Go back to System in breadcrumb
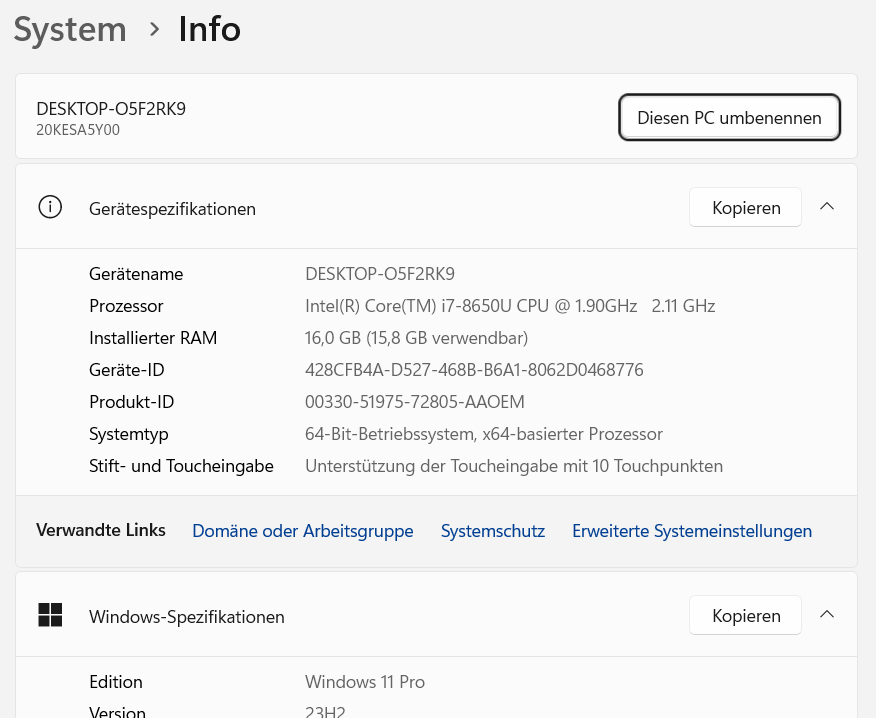876x718 pixels. 70,29
